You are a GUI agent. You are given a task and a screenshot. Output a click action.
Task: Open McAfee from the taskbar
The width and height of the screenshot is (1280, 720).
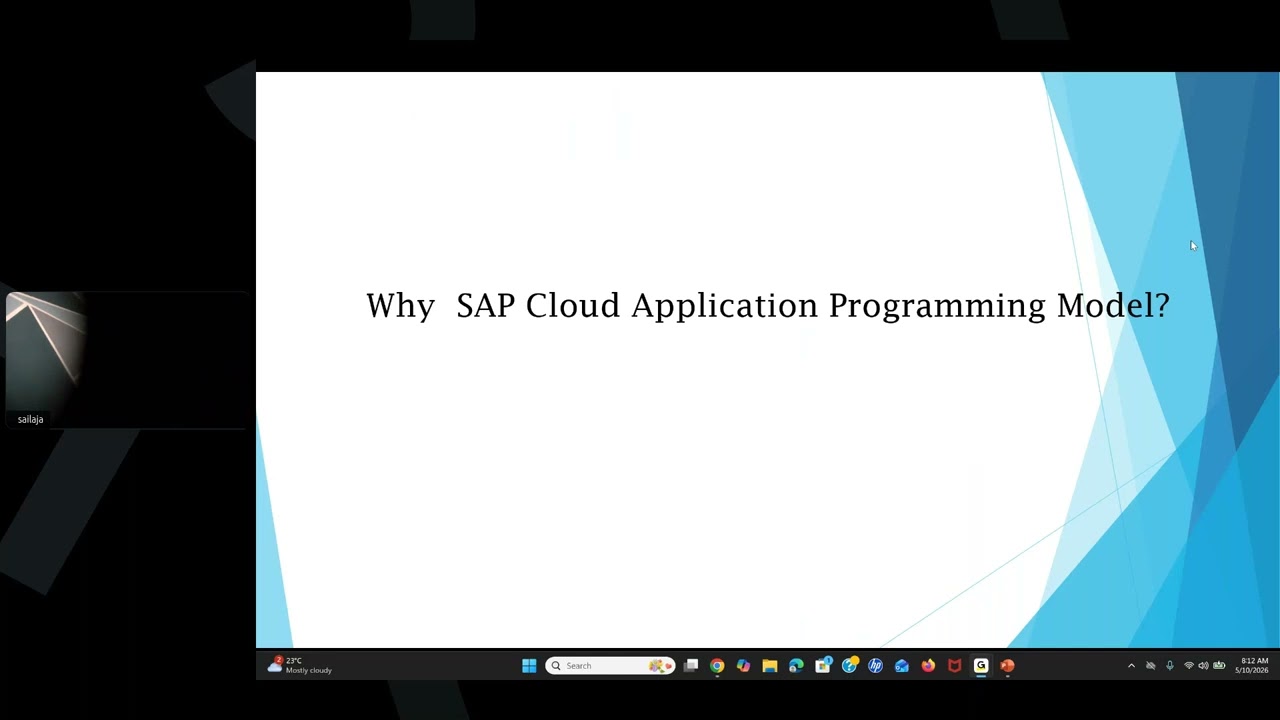(955, 666)
